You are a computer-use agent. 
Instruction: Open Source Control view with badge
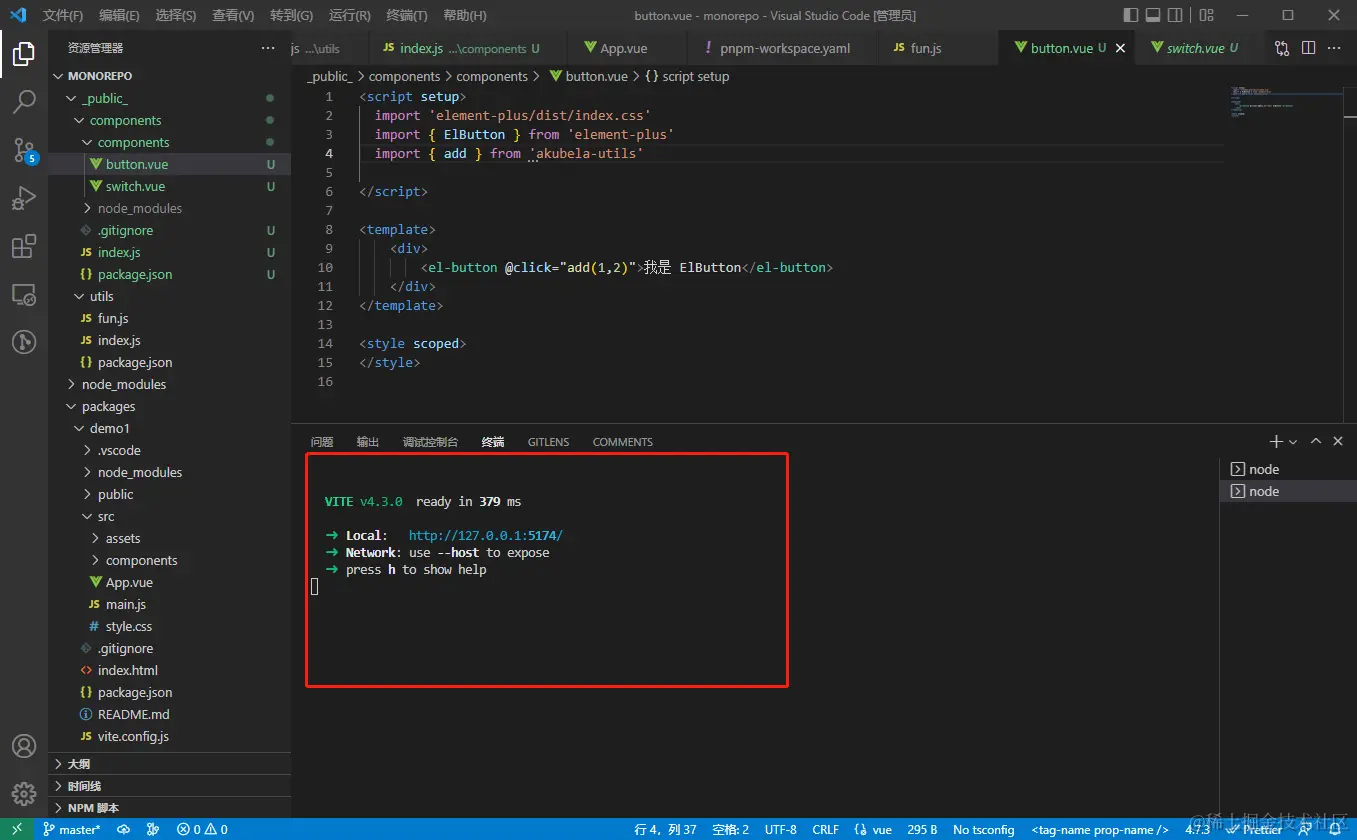pyautogui.click(x=24, y=150)
